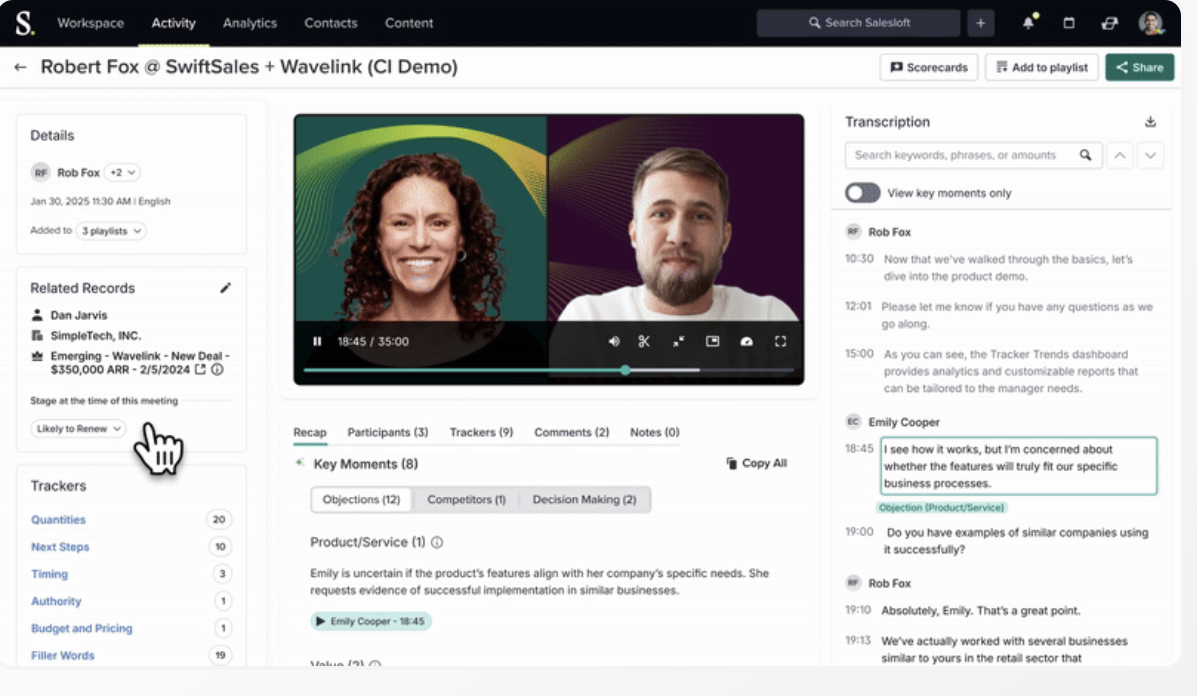Screen dimensions: 1197x696
Task: Click the Dan Jarvis related record
Action: [x=79, y=315]
